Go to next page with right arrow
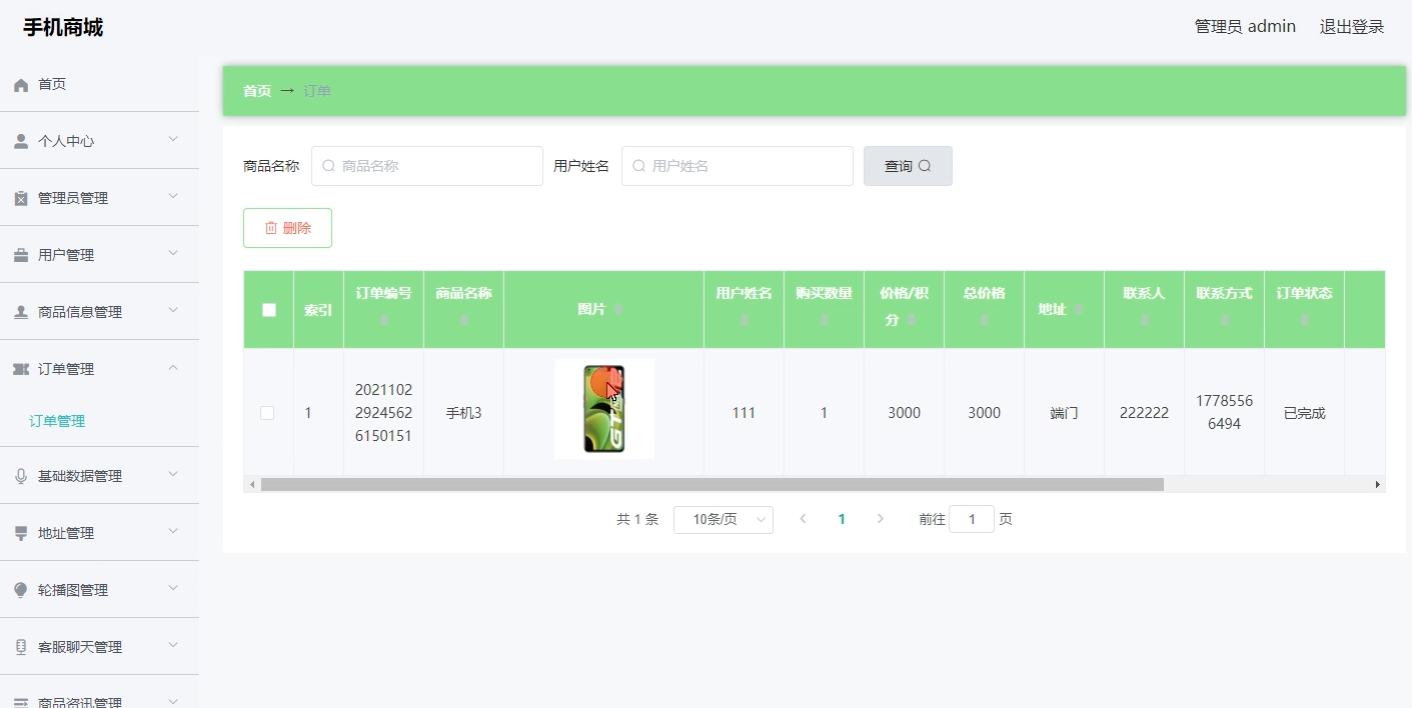Image resolution: width=1412 pixels, height=708 pixels. 880,519
